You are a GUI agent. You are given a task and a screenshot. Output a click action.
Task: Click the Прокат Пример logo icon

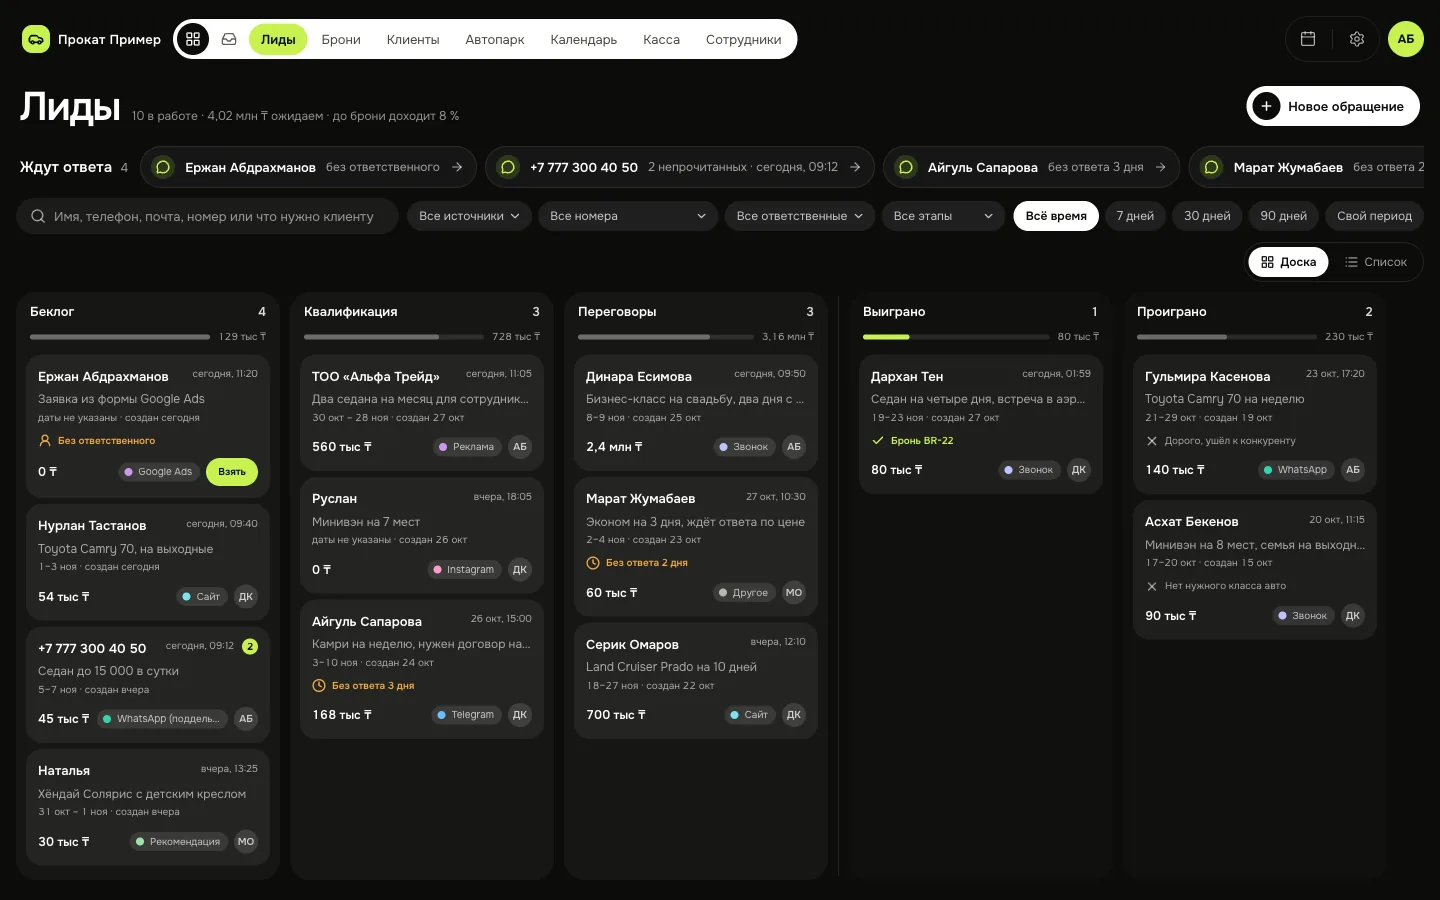pyautogui.click(x=36, y=39)
